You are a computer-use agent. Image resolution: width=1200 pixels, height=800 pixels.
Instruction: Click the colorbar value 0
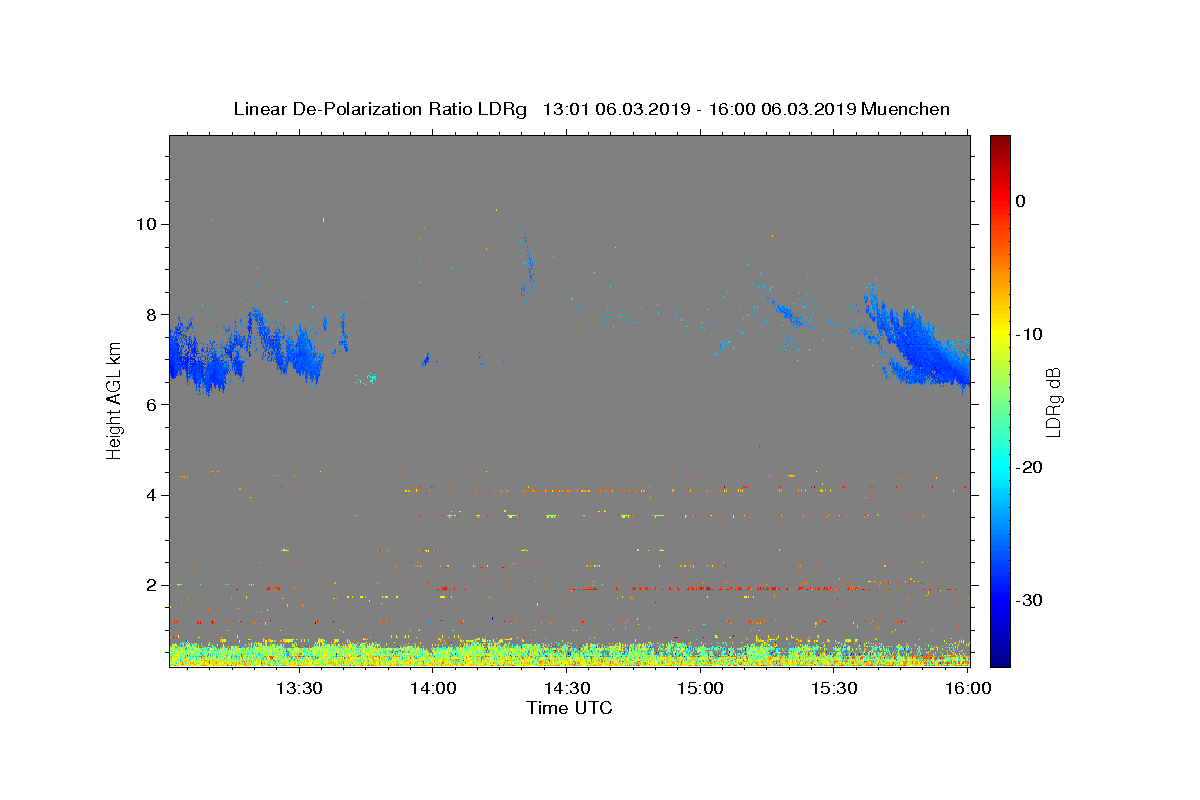click(1020, 201)
